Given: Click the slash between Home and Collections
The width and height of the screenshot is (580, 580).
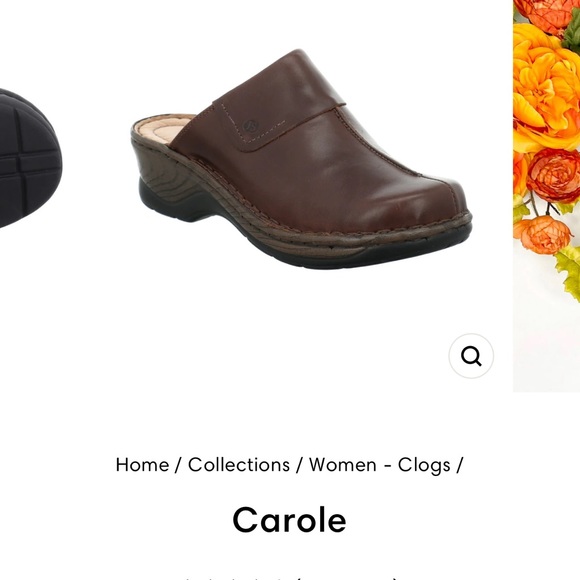Looking at the screenshot, I should pyautogui.click(x=178, y=465).
